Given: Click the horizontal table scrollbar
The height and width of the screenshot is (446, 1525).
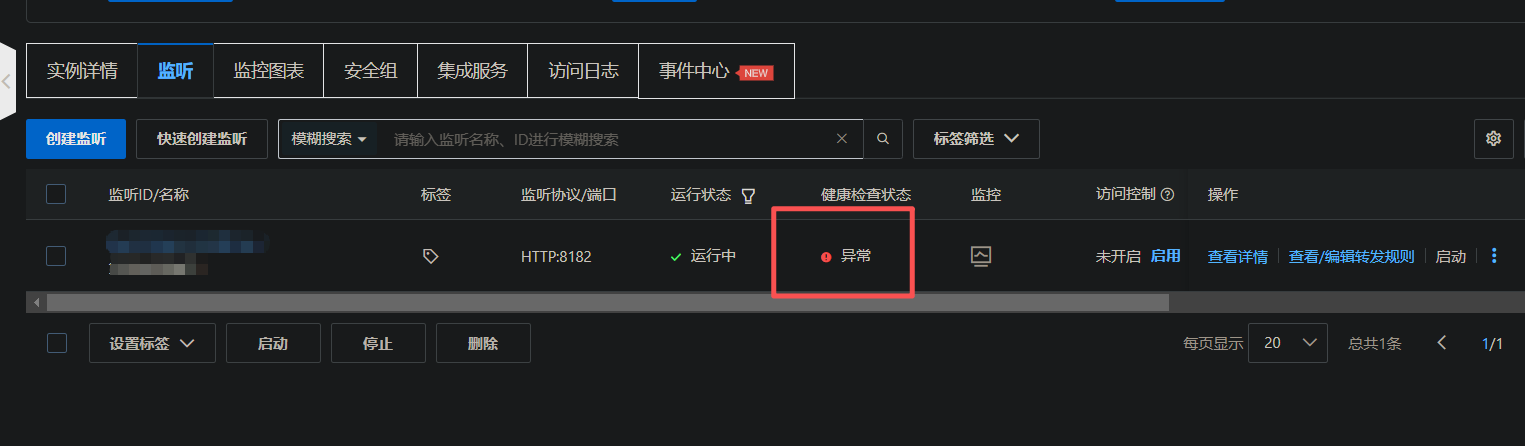Looking at the screenshot, I should (x=607, y=302).
